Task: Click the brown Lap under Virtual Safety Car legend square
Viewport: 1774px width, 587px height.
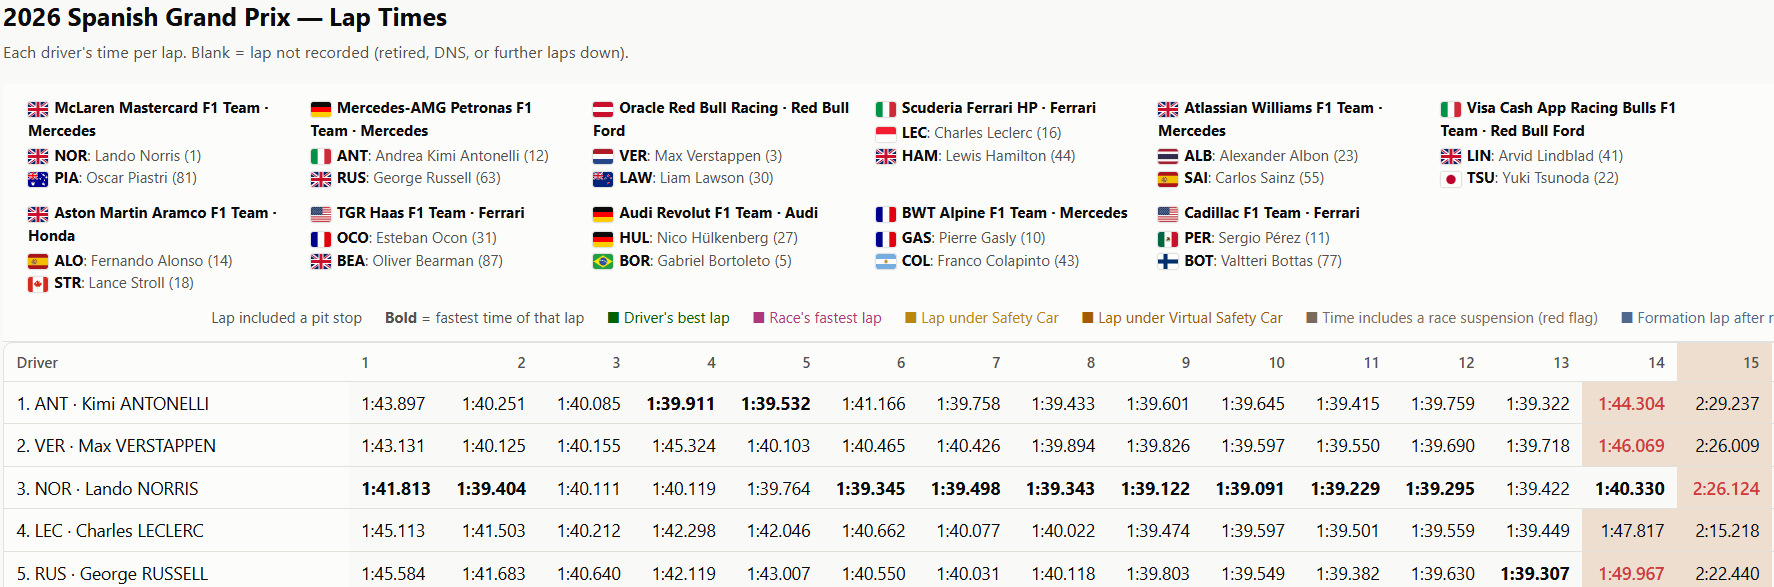Action: pyautogui.click(x=1088, y=318)
